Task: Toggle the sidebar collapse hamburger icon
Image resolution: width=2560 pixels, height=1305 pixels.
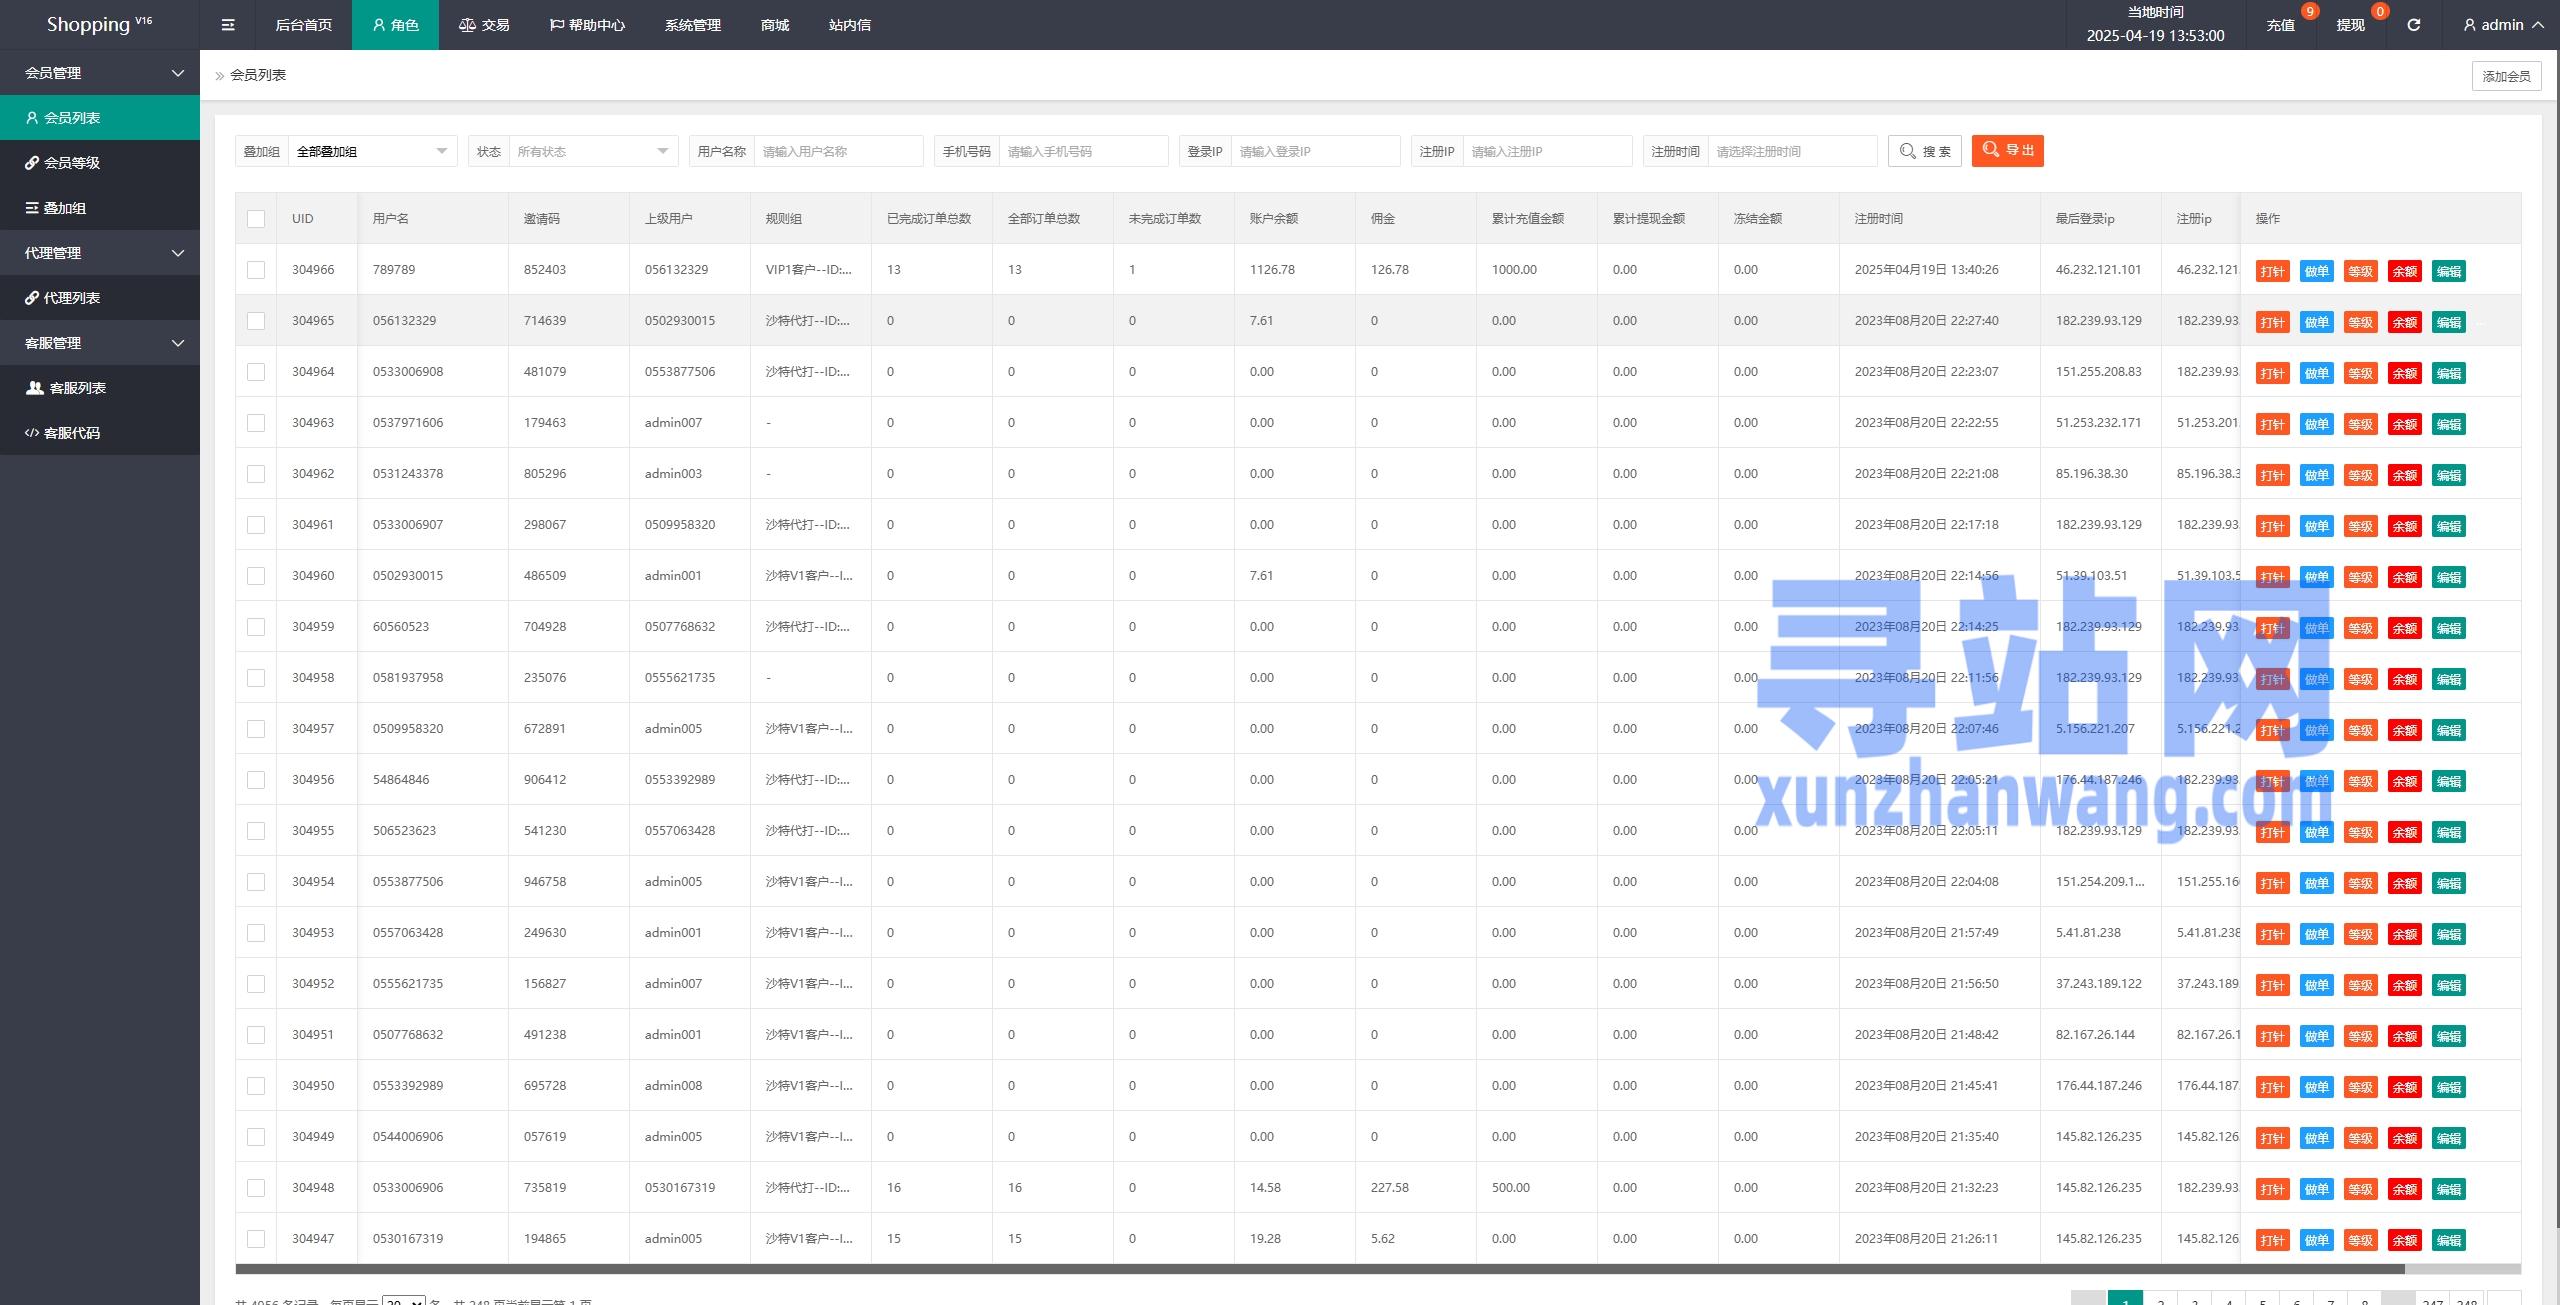Action: click(x=228, y=25)
